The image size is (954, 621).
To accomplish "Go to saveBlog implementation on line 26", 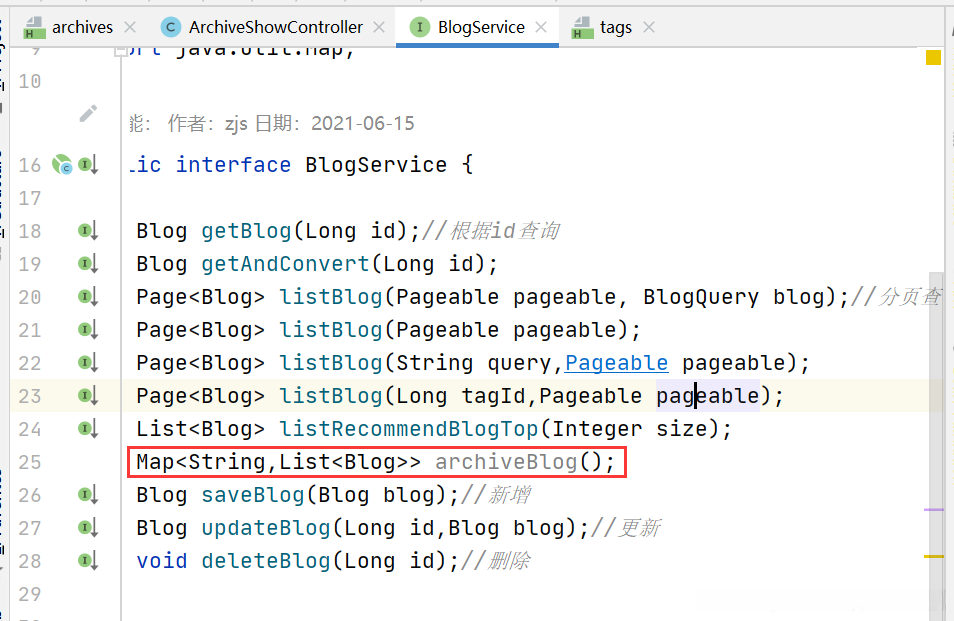I will [x=88, y=495].
